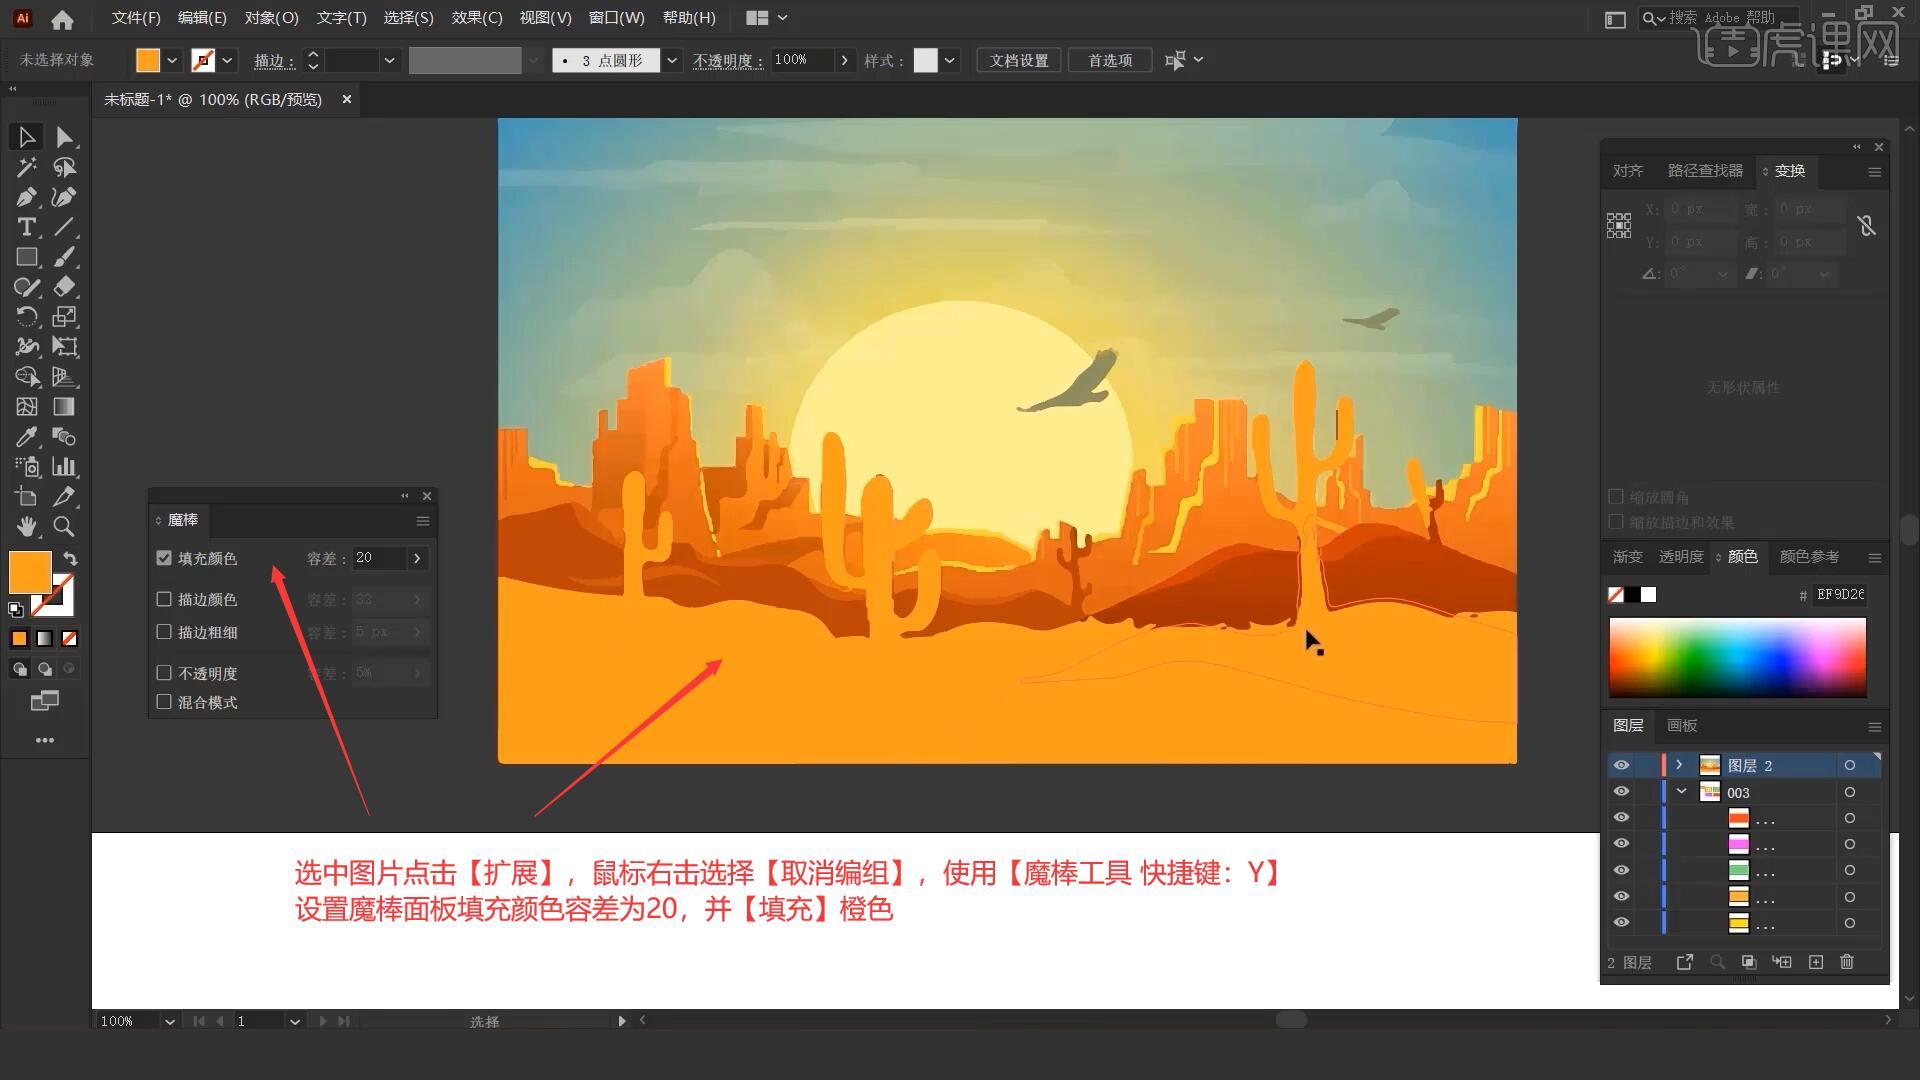Switch to 变换 tab in right panel
The image size is (1920, 1080).
coord(1788,170)
